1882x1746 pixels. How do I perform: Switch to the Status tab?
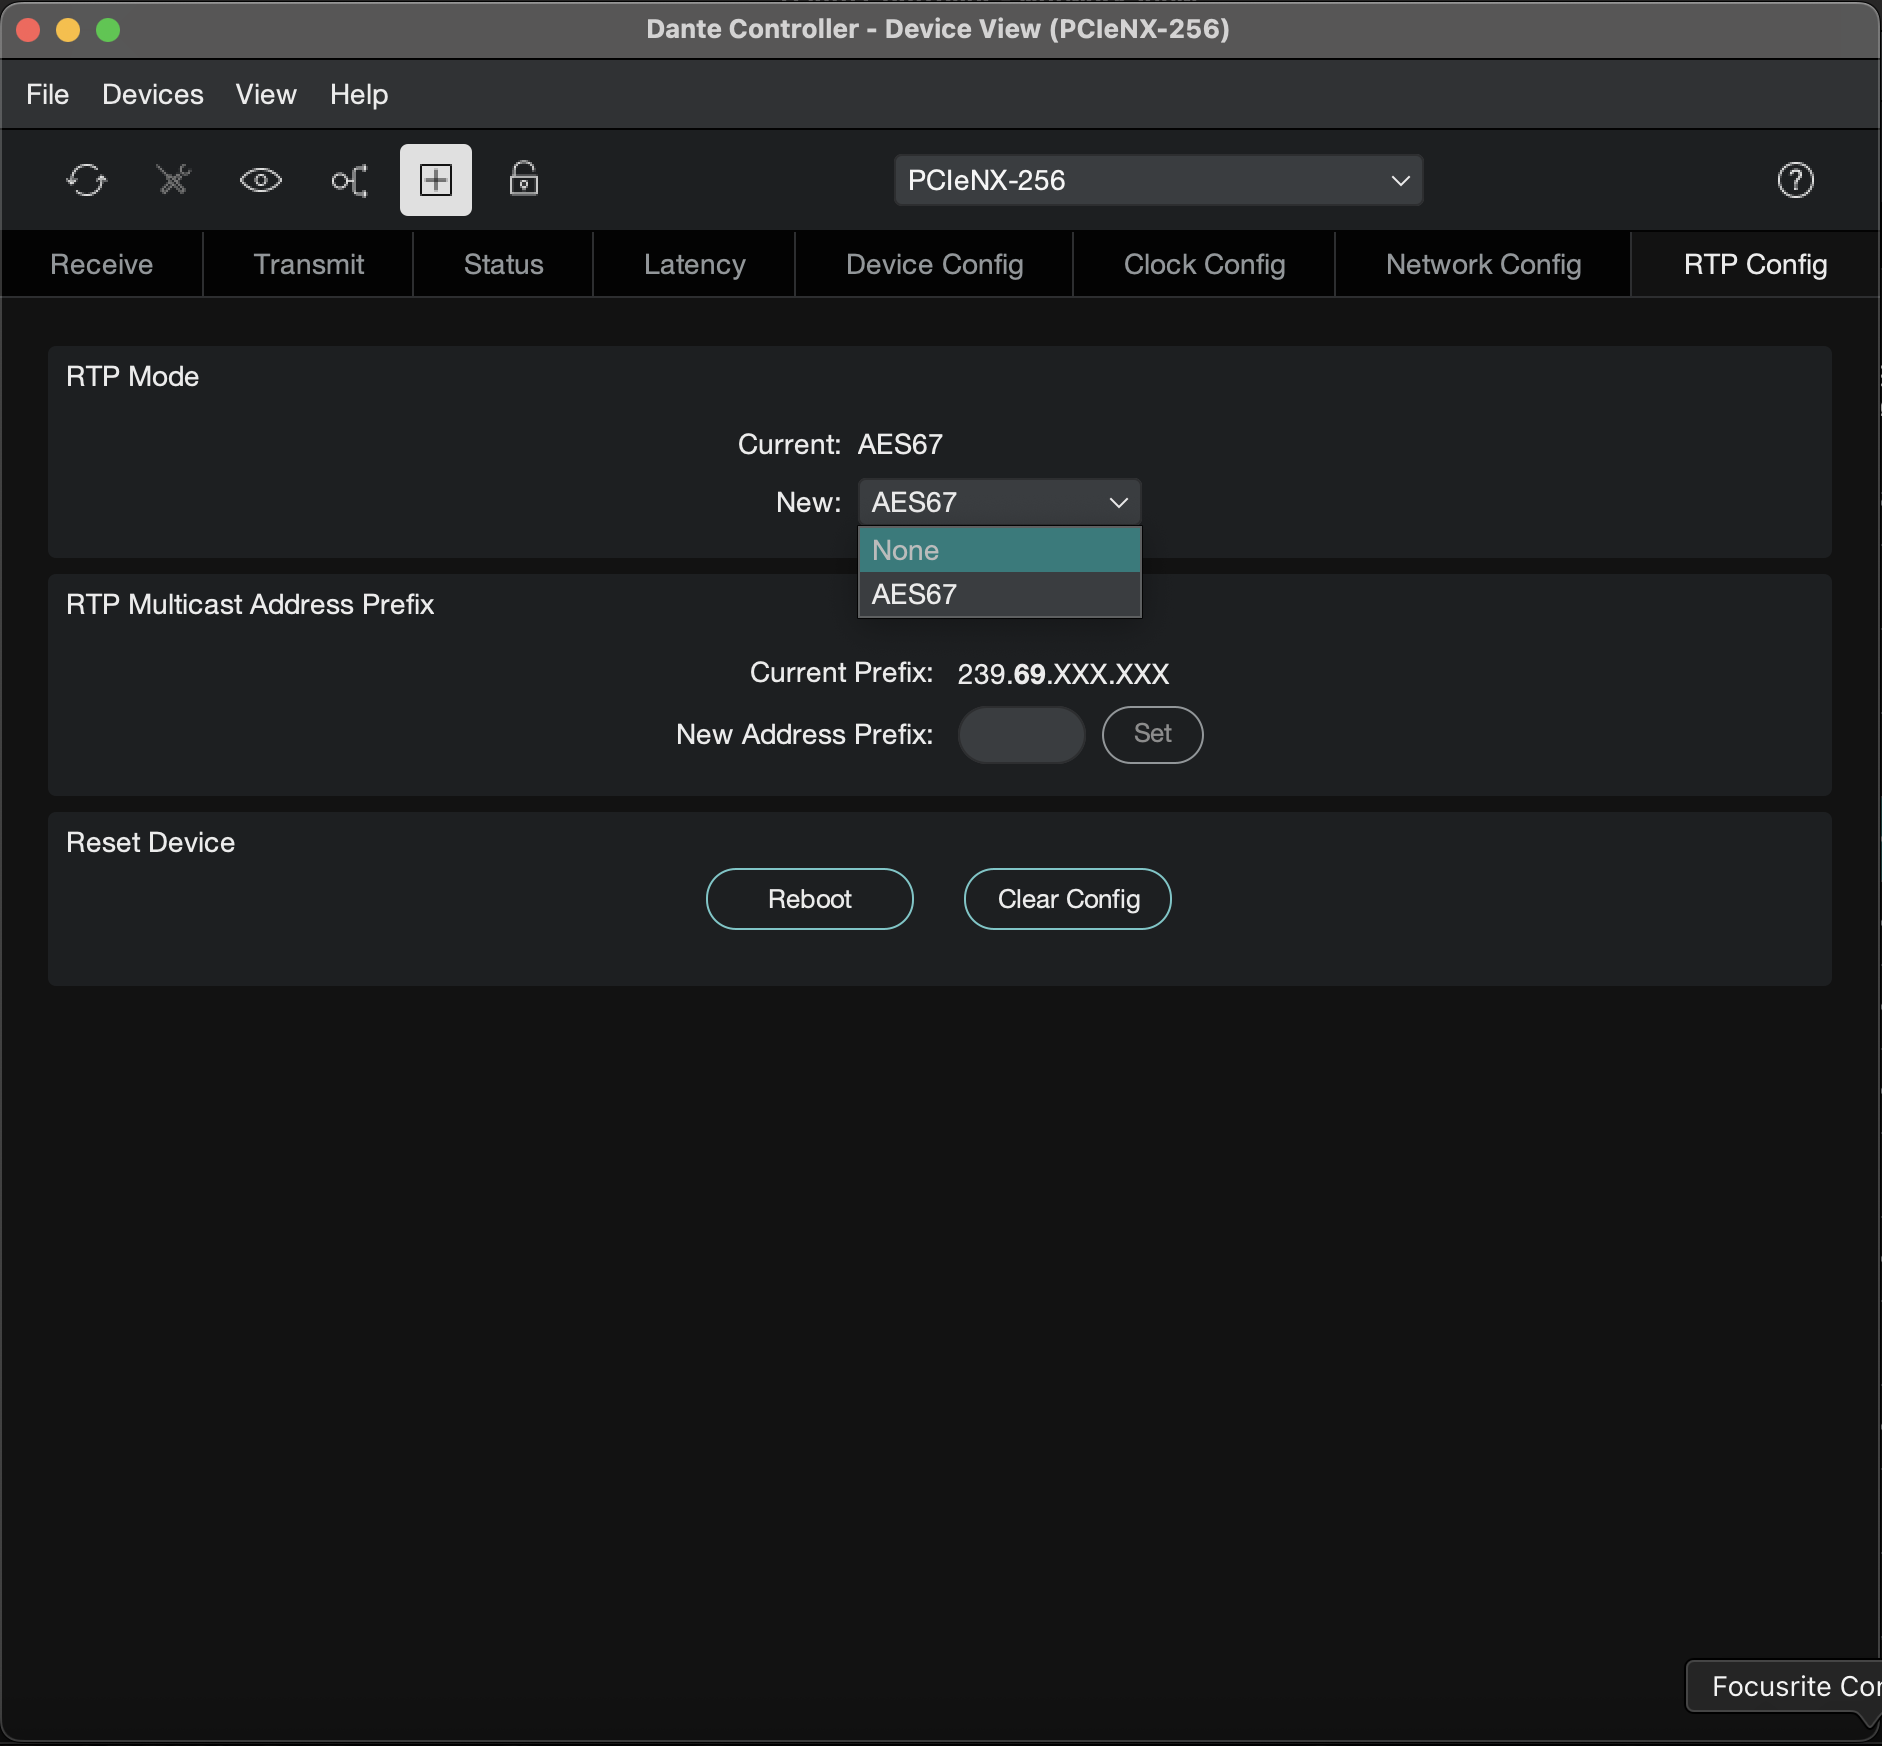(503, 264)
